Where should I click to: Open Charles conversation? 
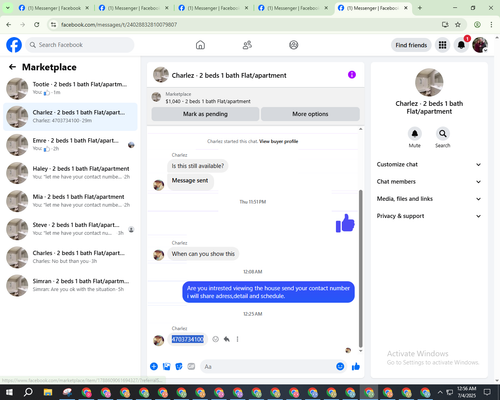coord(70,257)
